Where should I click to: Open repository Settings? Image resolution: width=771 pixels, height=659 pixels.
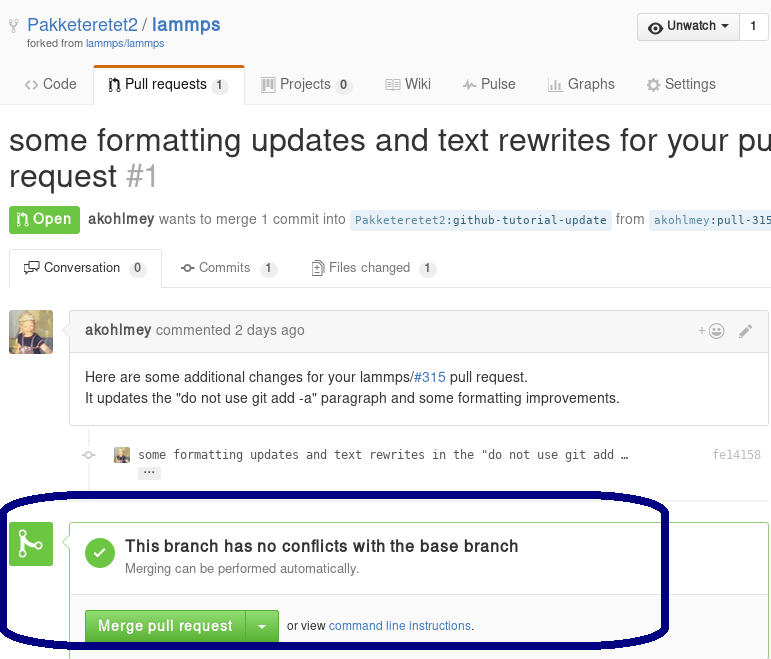pos(681,84)
